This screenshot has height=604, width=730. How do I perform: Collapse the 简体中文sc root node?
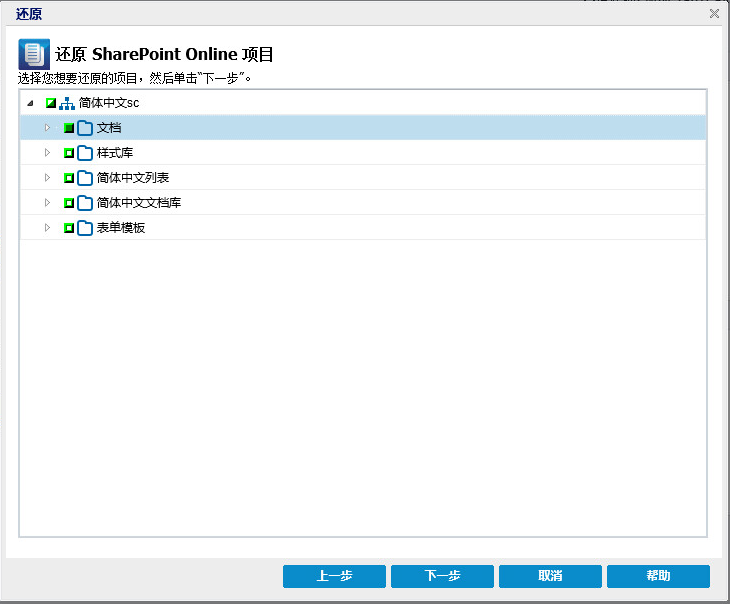[x=30, y=103]
